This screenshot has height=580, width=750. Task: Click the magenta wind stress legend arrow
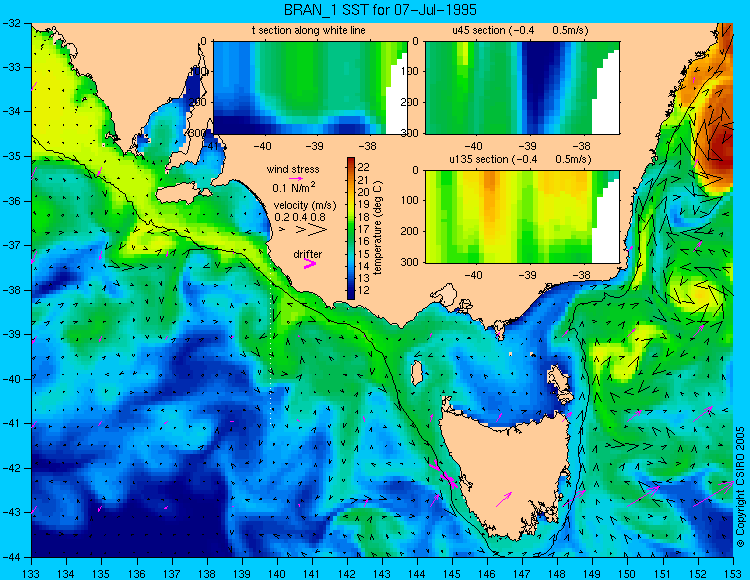pyautogui.click(x=296, y=178)
